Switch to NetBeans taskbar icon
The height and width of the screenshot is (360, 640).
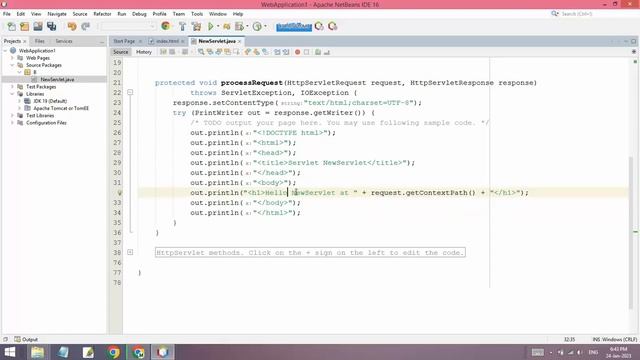point(162,352)
